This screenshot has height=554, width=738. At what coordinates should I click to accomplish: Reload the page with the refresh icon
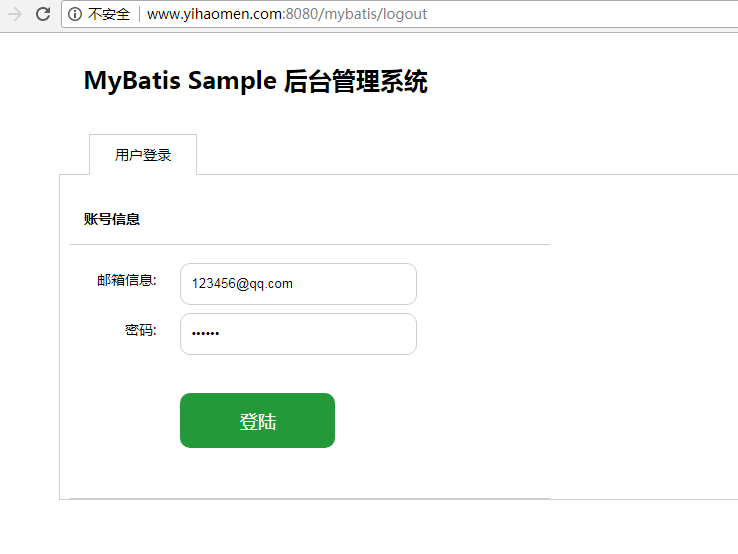point(43,14)
